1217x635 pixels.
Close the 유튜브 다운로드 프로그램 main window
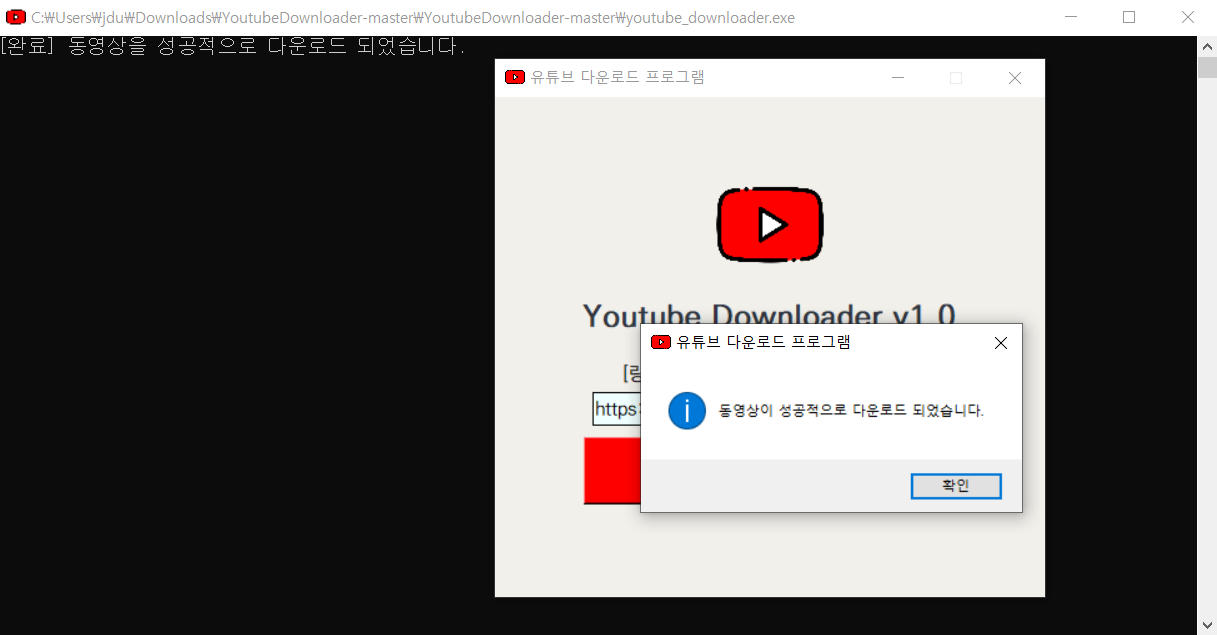point(1015,78)
